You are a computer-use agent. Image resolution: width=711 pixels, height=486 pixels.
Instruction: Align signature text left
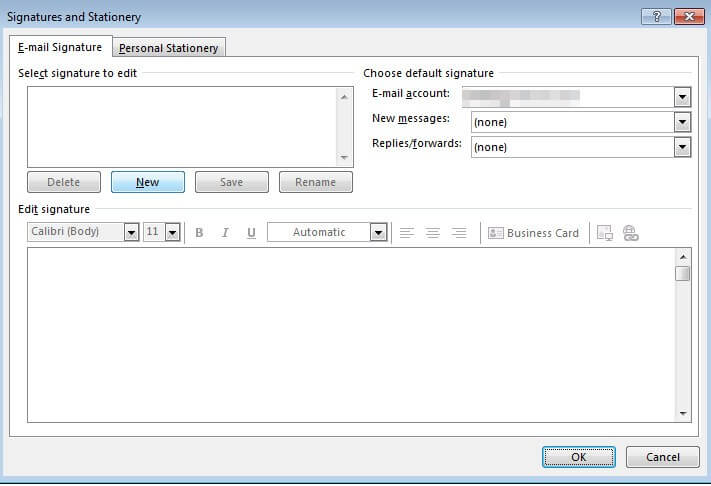[407, 233]
